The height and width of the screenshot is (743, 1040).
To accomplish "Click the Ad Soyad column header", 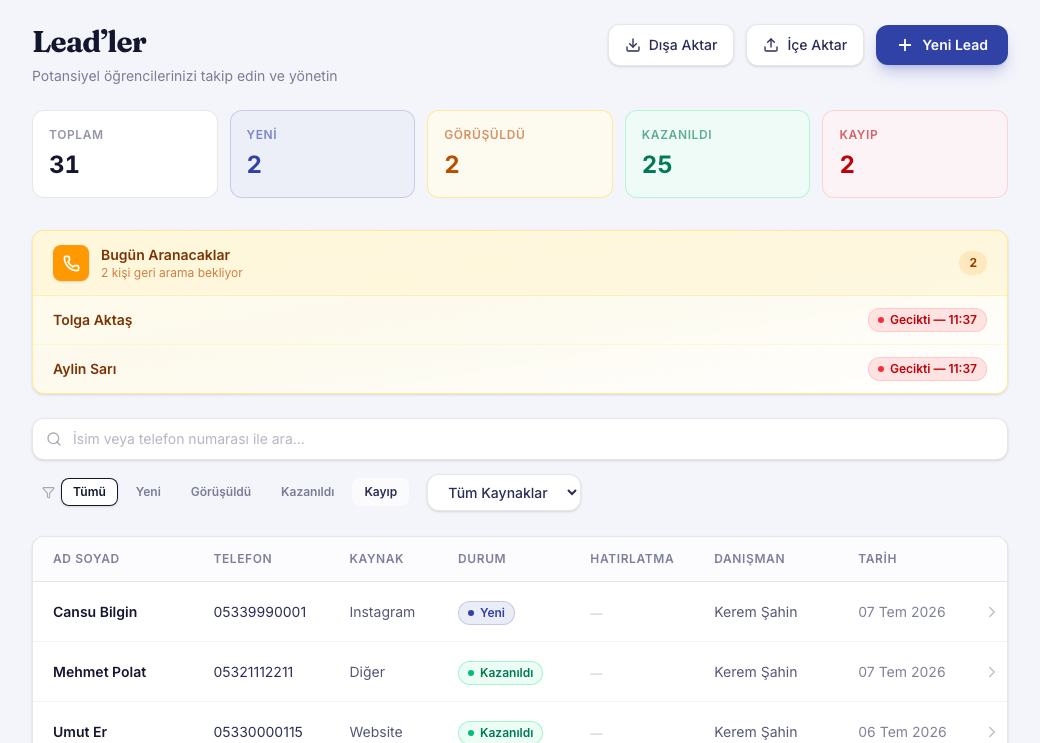I will pyautogui.click(x=86, y=559).
